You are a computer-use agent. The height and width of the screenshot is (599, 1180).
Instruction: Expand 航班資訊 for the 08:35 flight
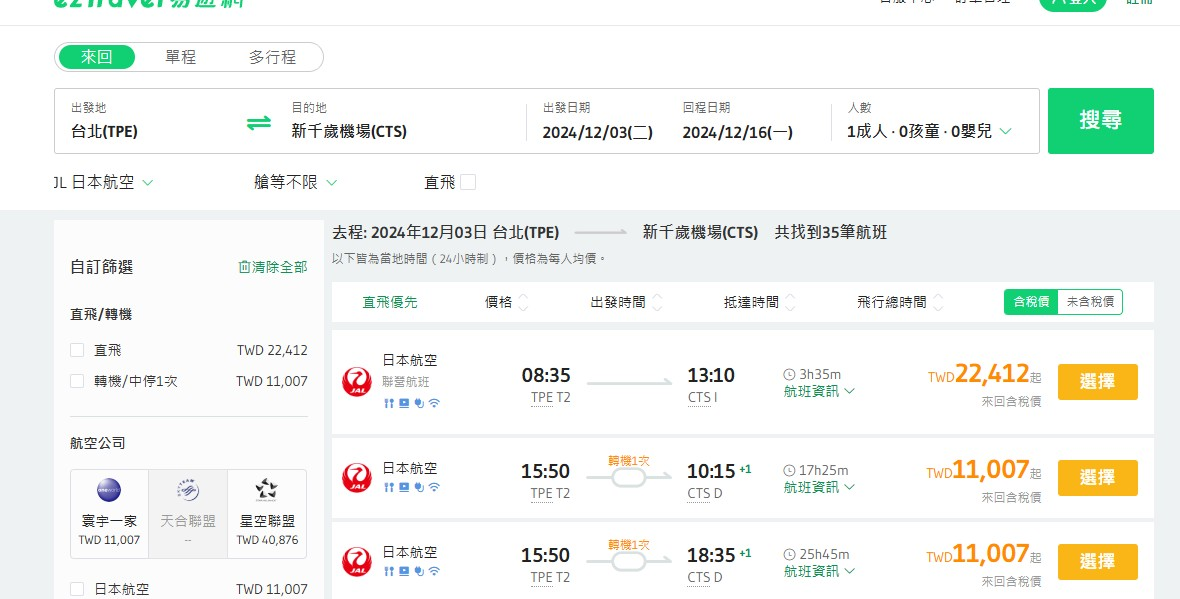pyautogui.click(x=819, y=391)
